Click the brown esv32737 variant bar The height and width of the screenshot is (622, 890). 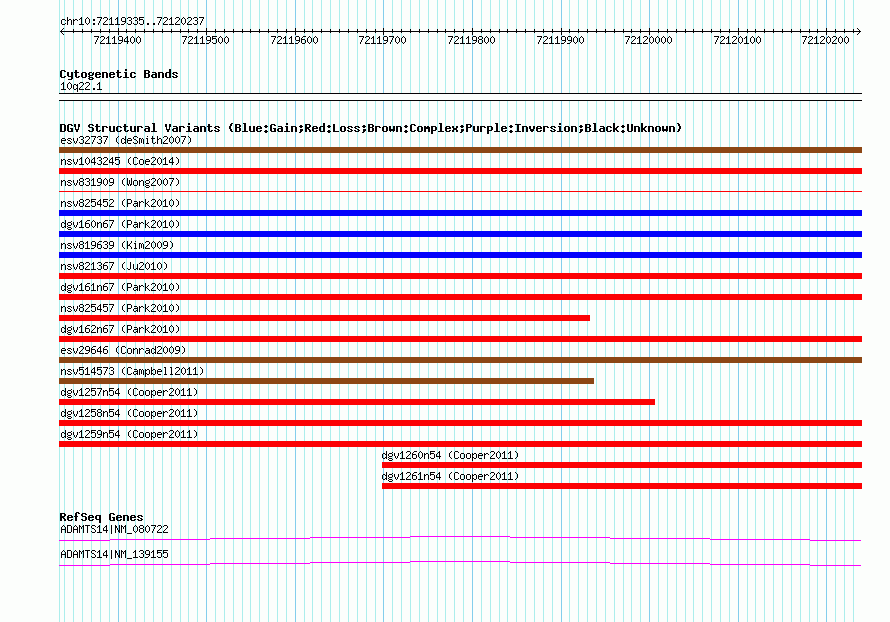[460, 150]
